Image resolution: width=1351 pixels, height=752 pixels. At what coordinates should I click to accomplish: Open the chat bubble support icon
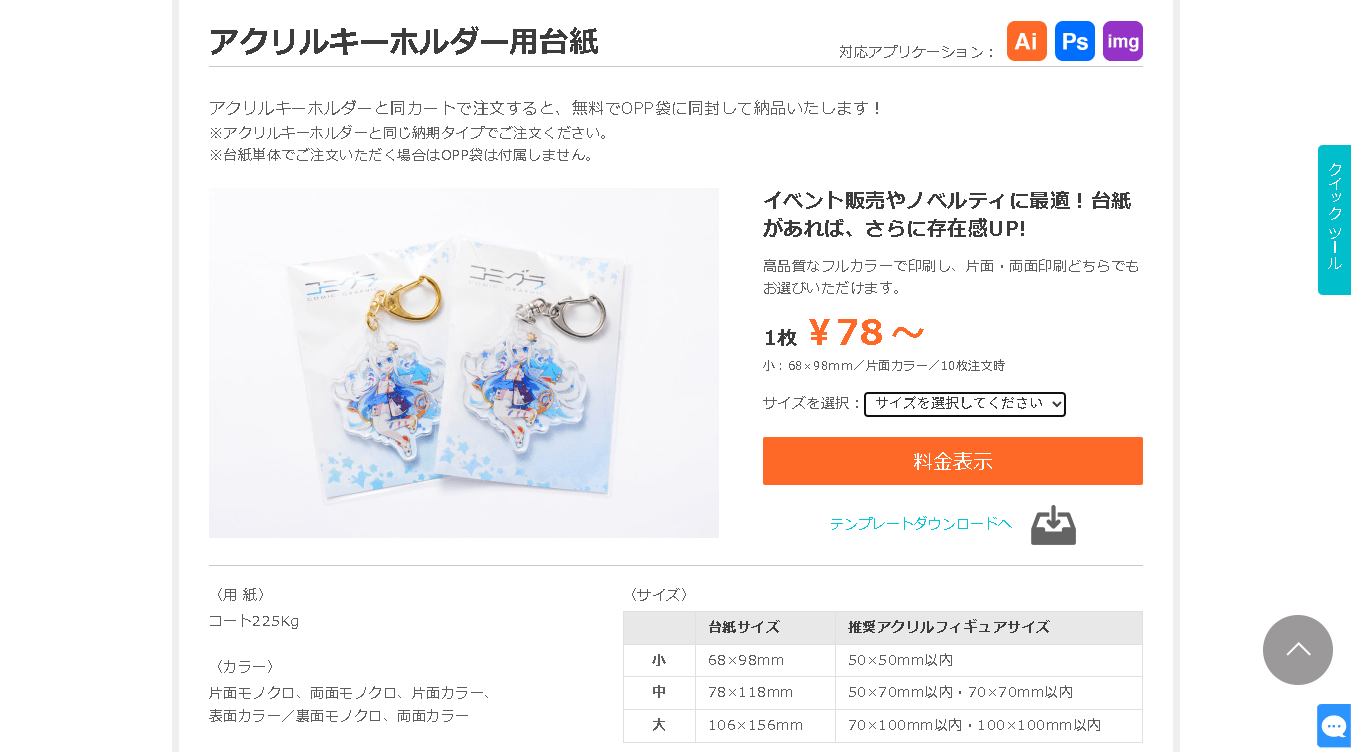pyautogui.click(x=1334, y=726)
